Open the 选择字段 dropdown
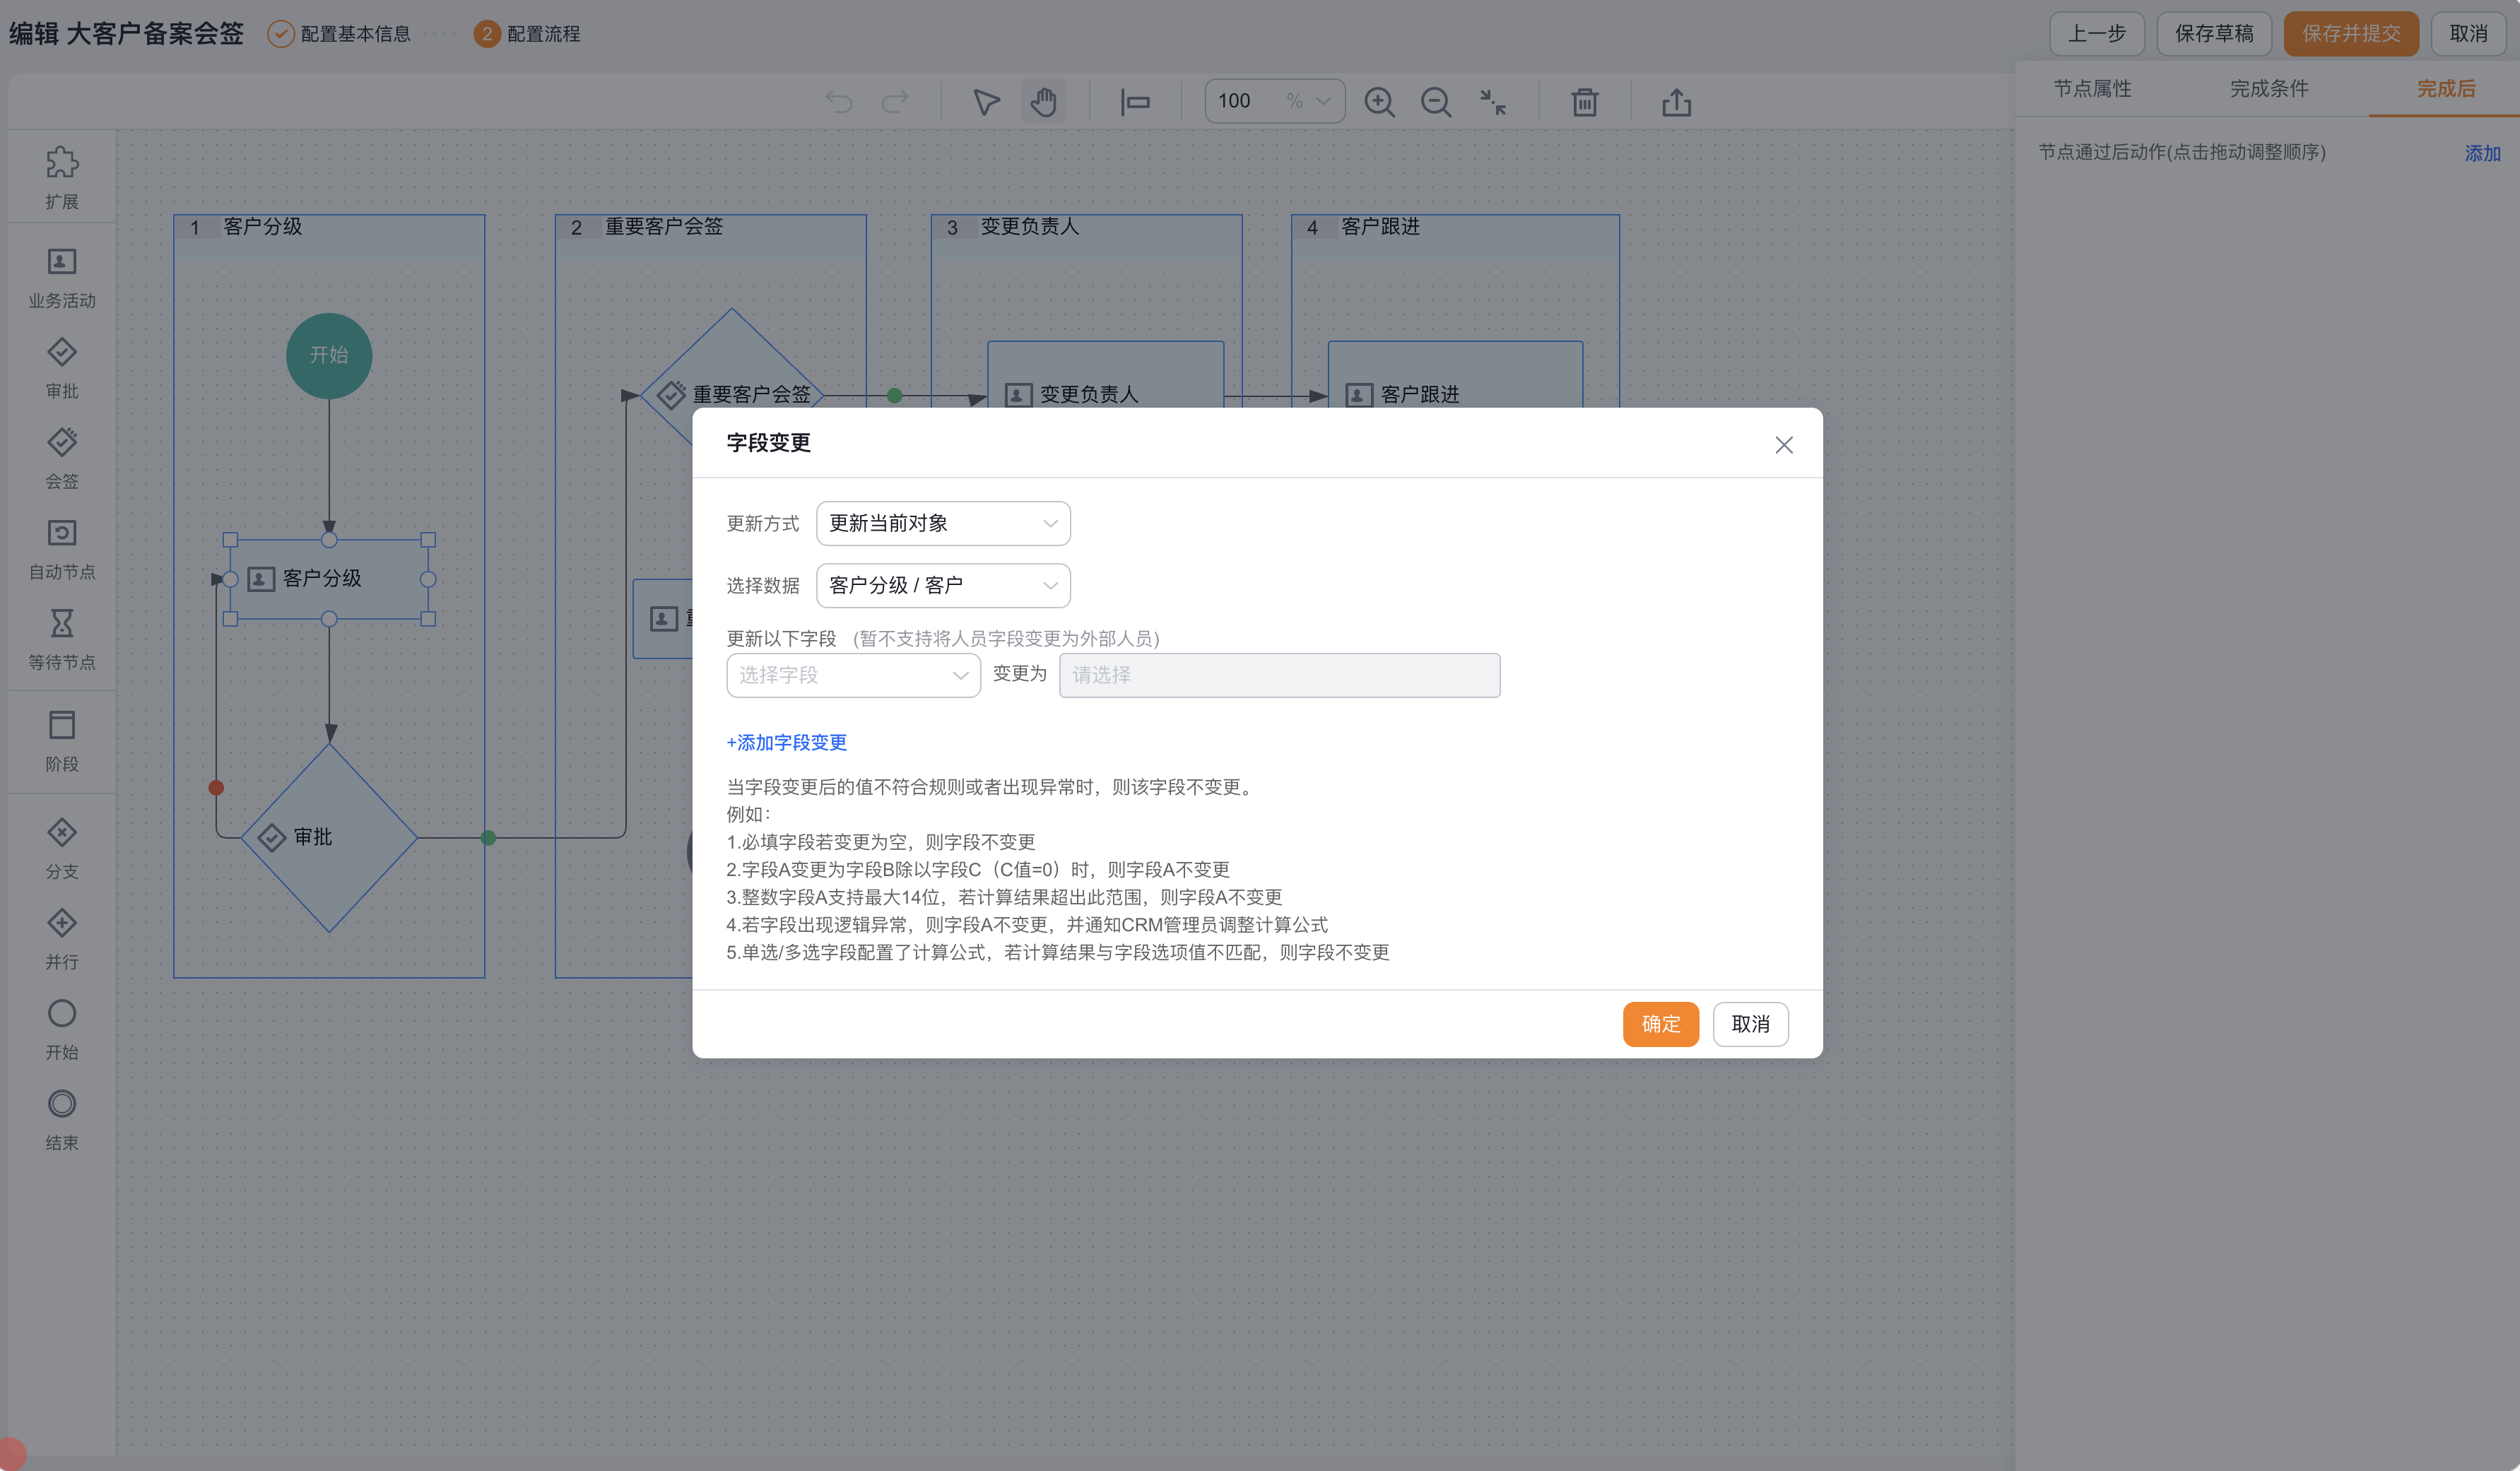 853,676
